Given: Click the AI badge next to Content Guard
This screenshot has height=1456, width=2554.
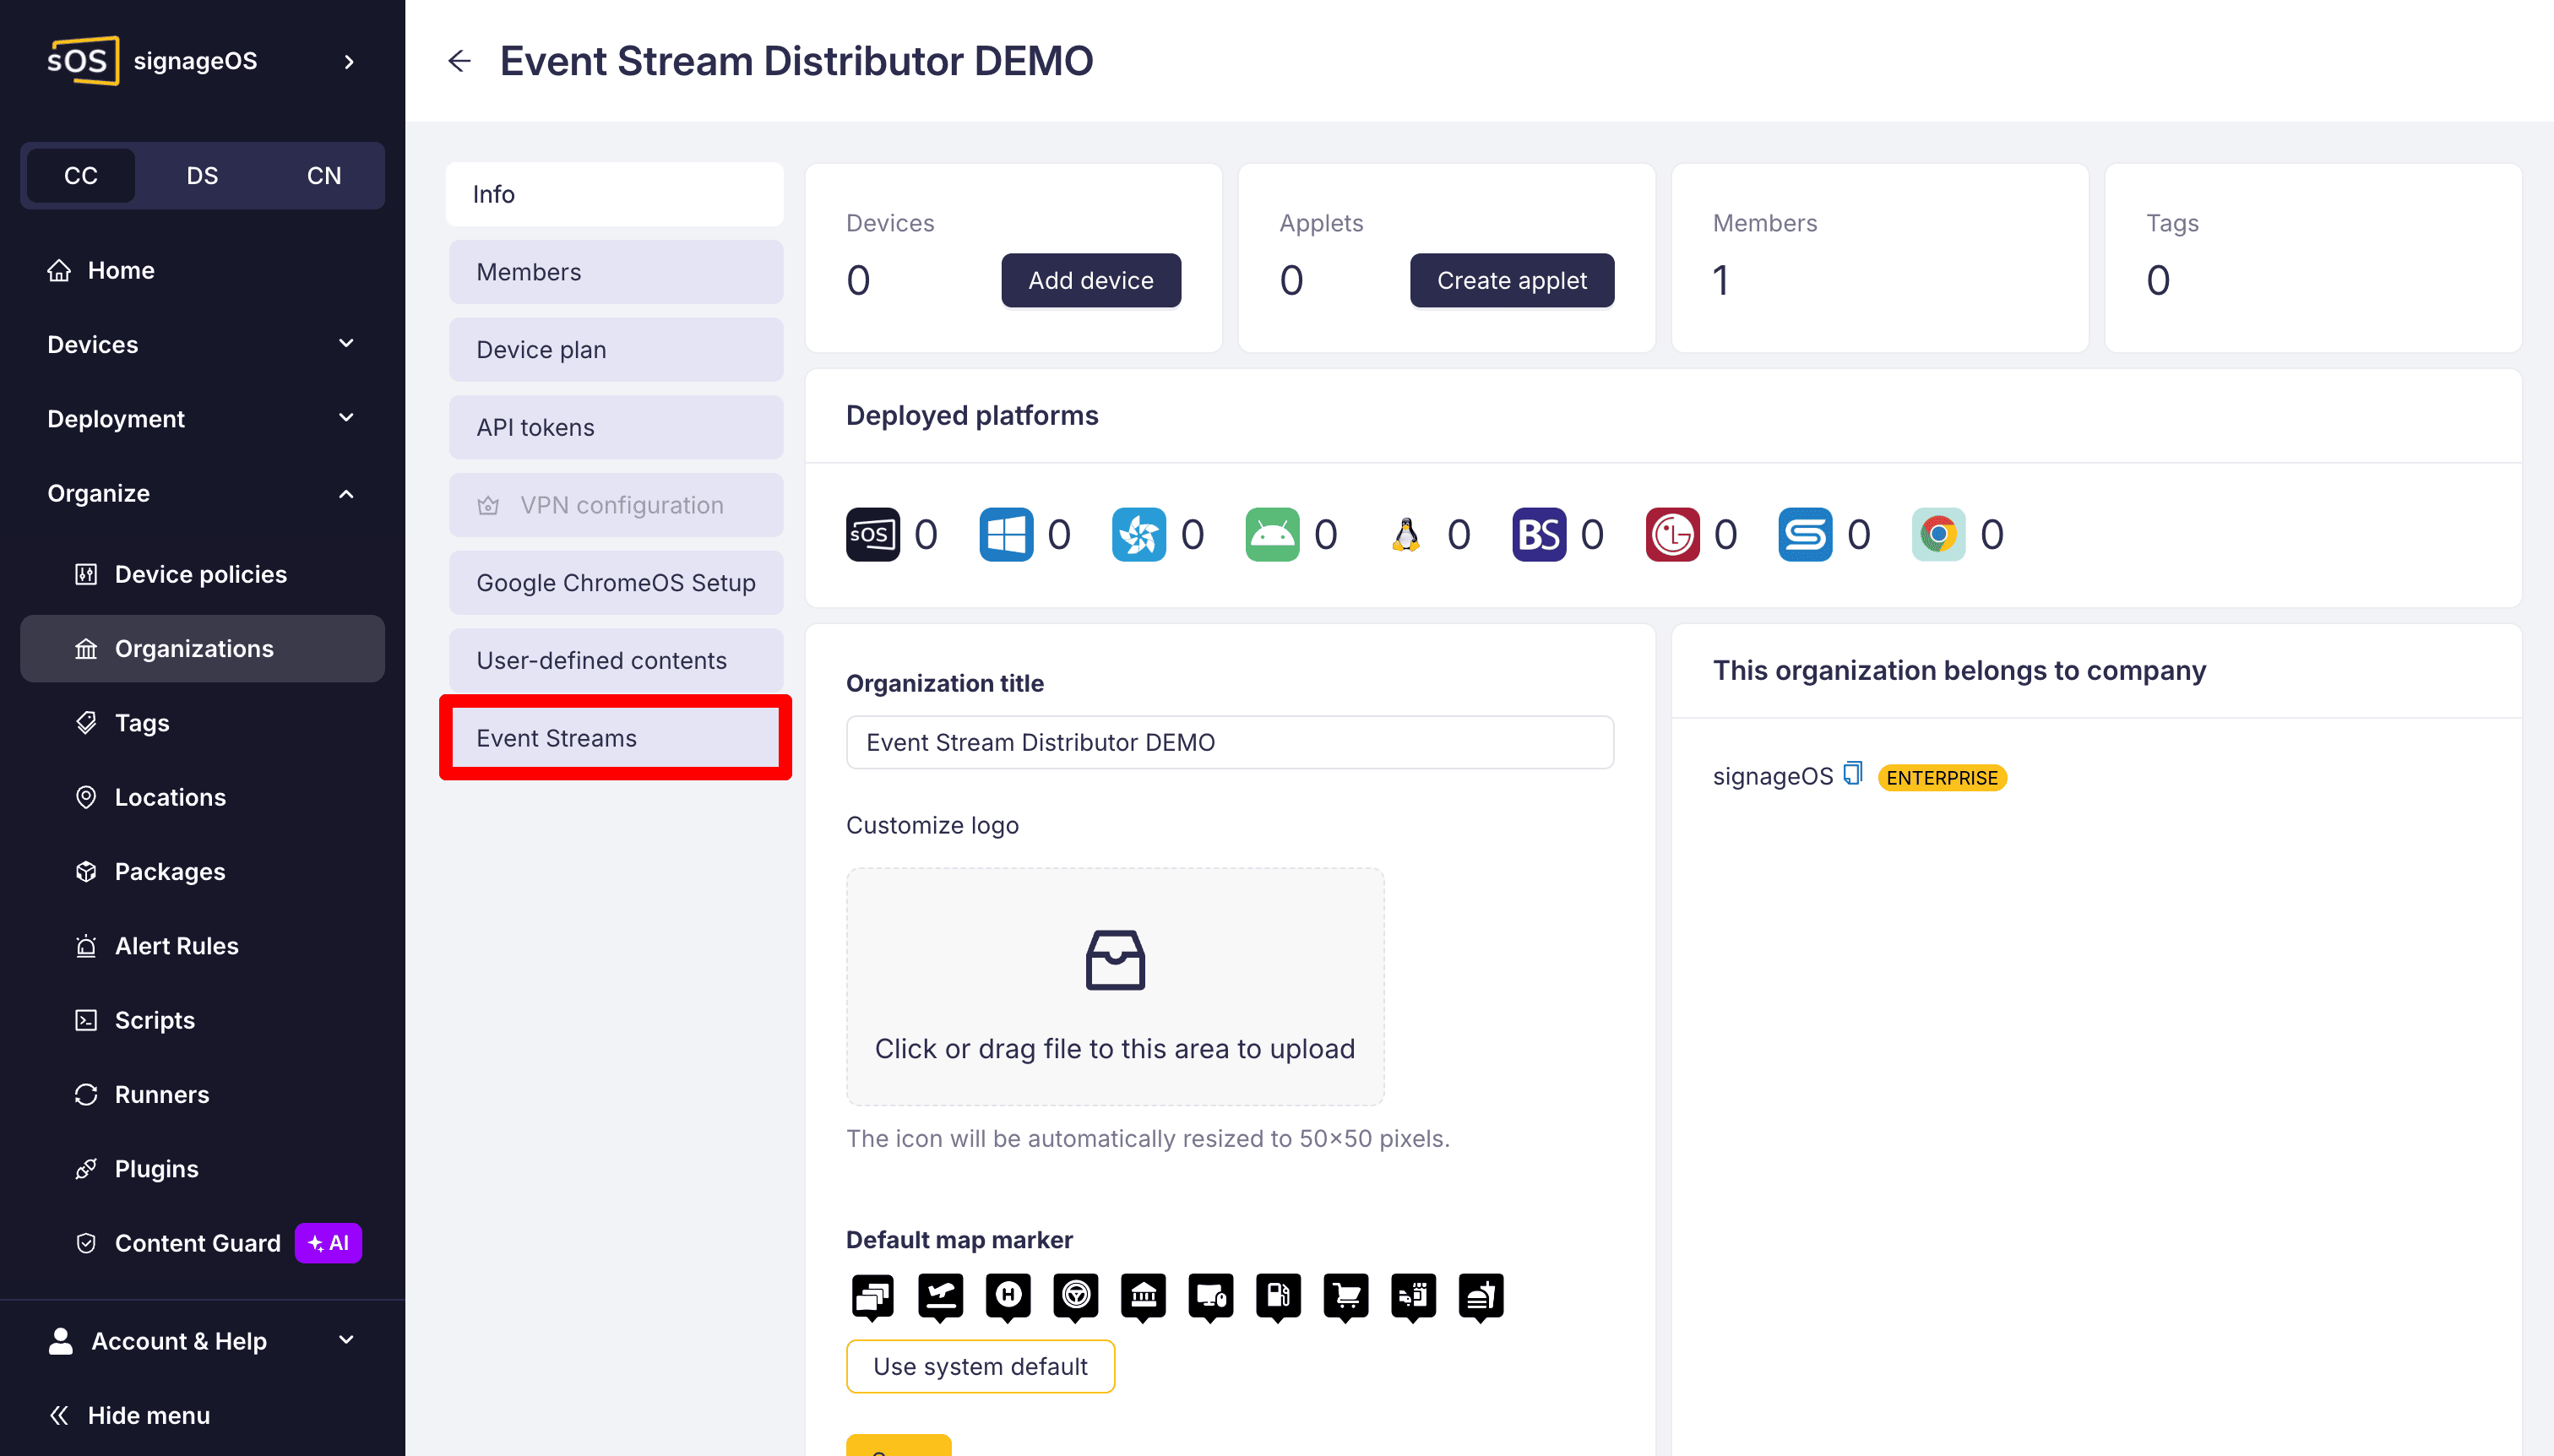Looking at the screenshot, I should click(x=328, y=1243).
